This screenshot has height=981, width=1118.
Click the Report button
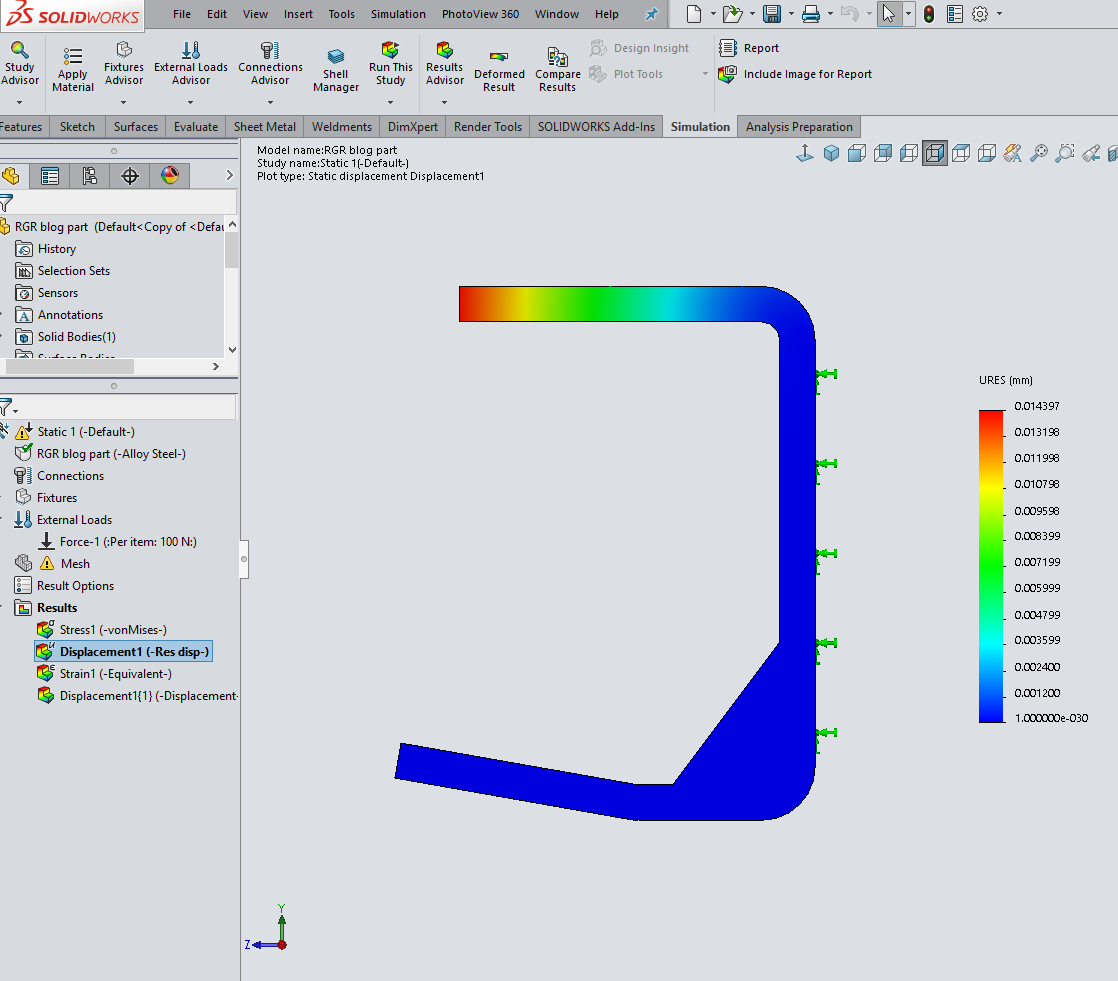[x=749, y=48]
